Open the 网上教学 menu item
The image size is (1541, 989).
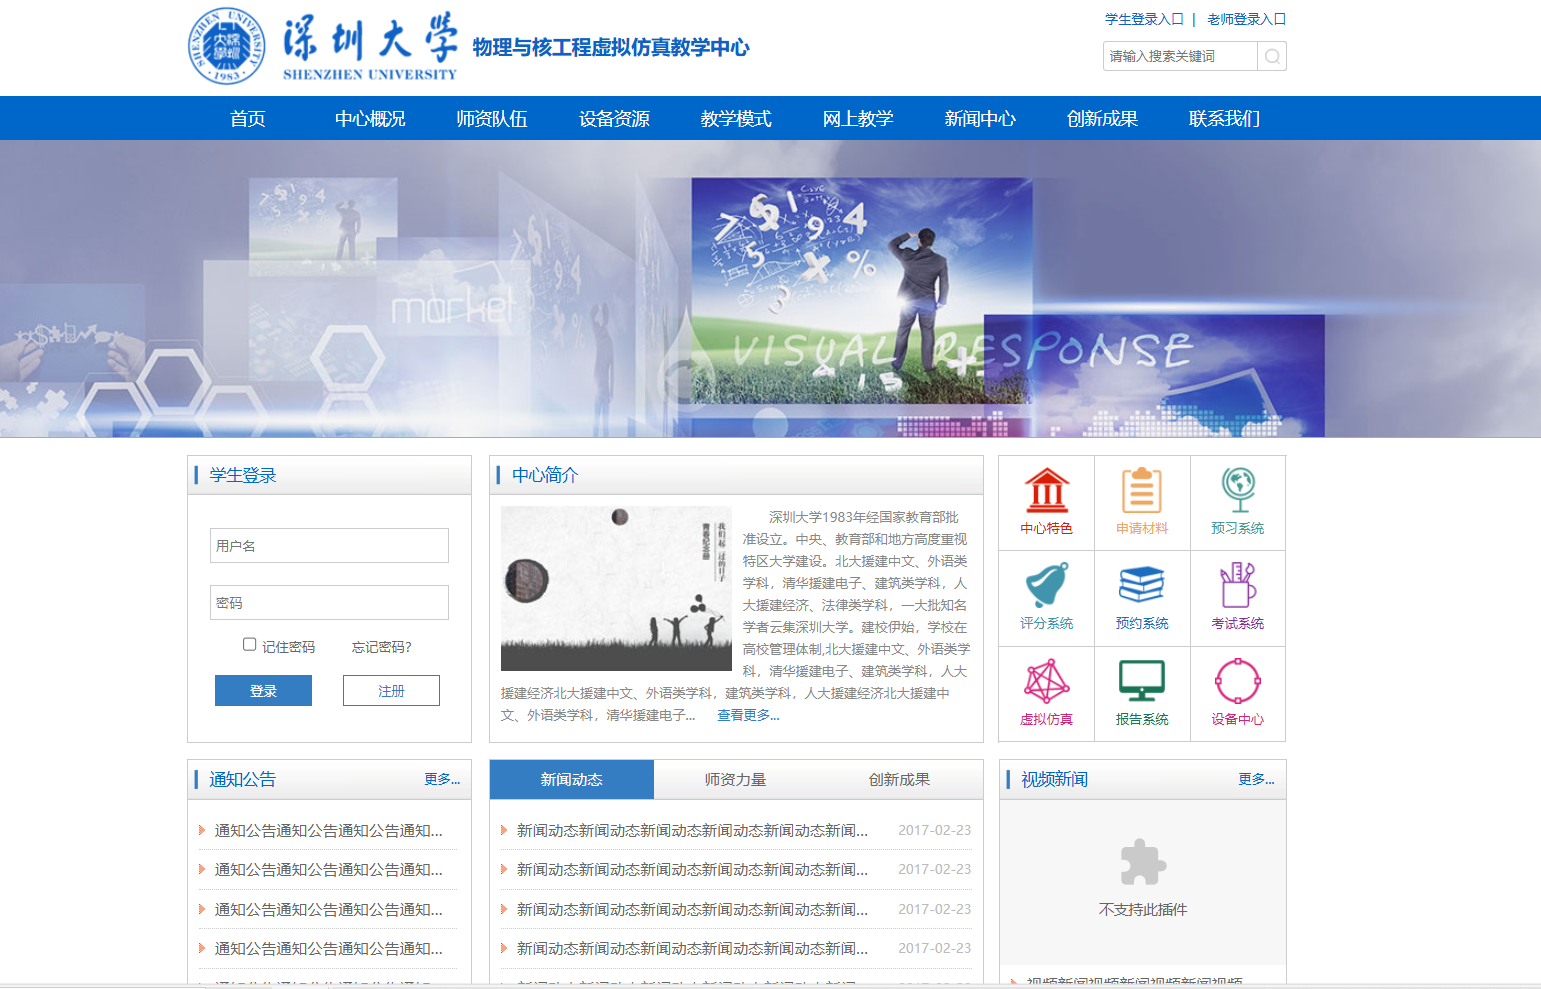858,118
